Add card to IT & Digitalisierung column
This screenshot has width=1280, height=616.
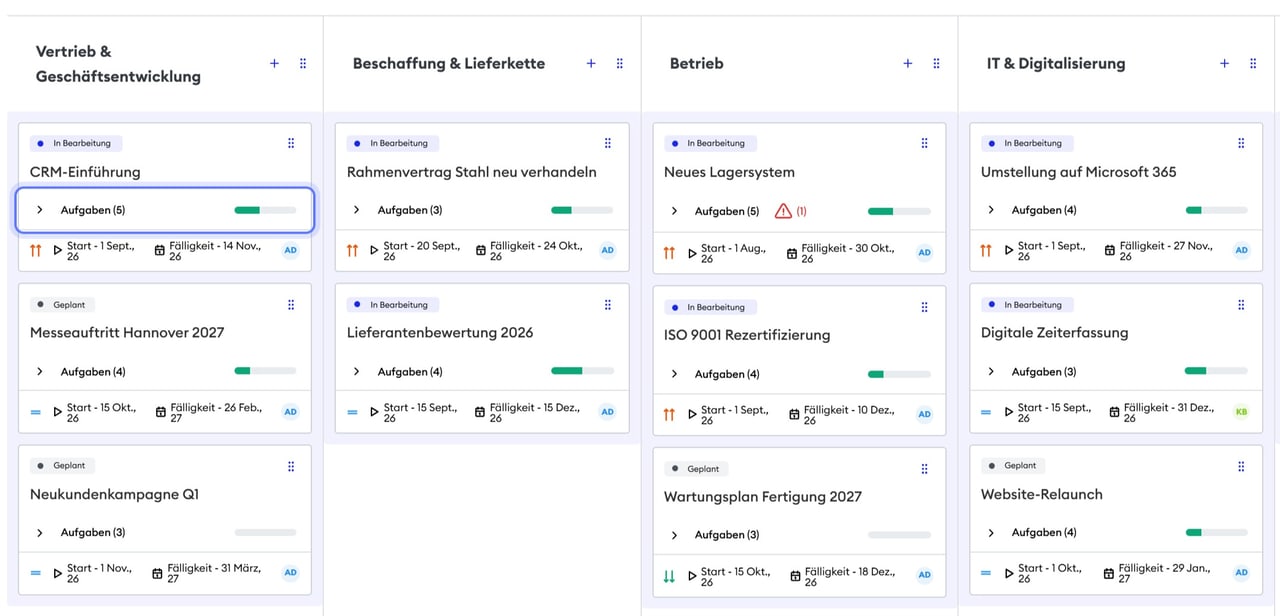[x=1224, y=63]
